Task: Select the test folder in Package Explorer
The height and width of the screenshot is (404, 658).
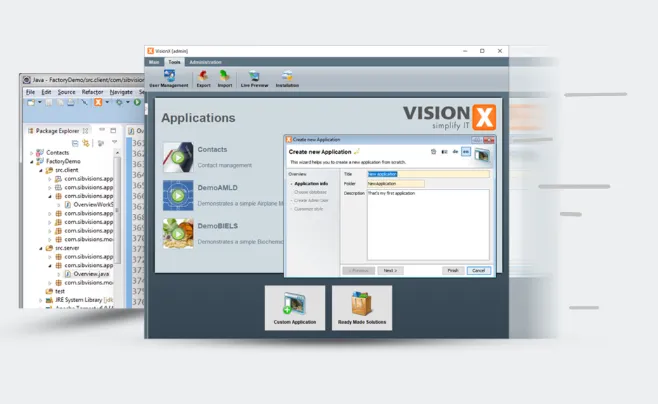Action: (55, 291)
